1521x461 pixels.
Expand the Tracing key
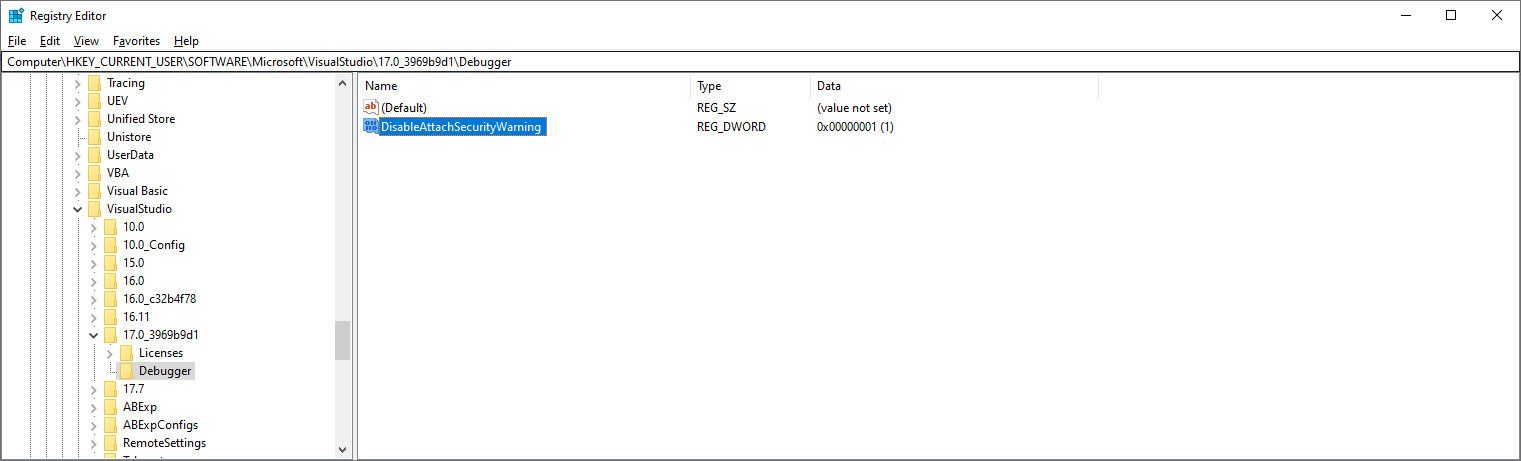pos(78,83)
